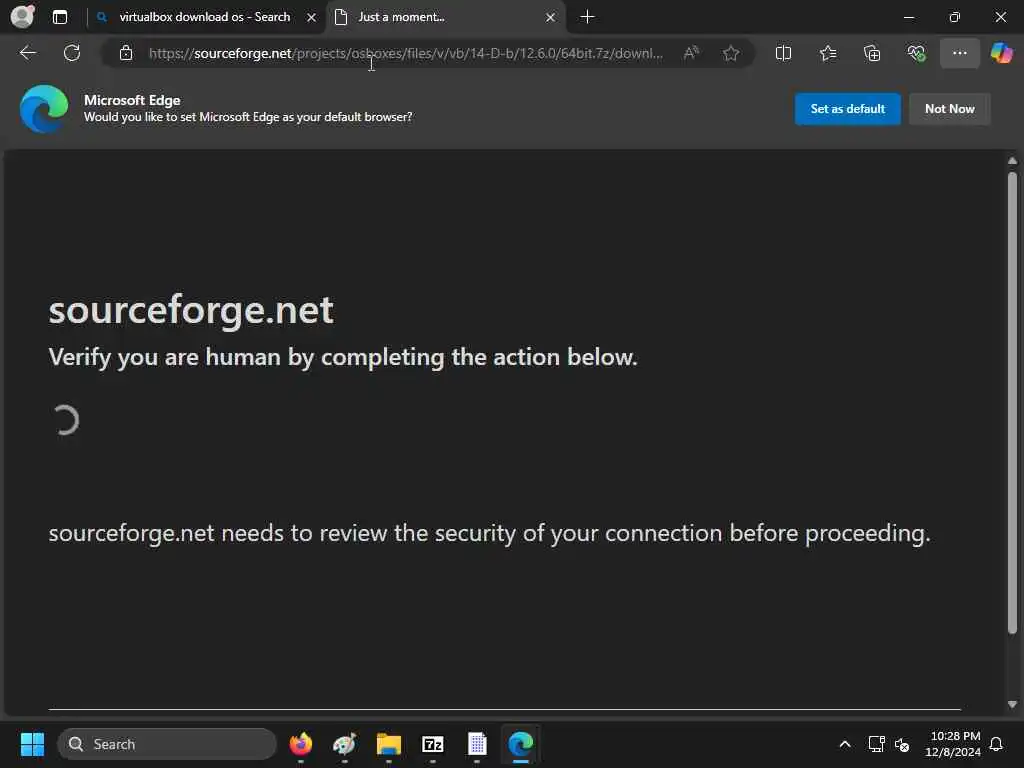
Task: Dismiss prompt with Not Now
Action: coord(950,108)
